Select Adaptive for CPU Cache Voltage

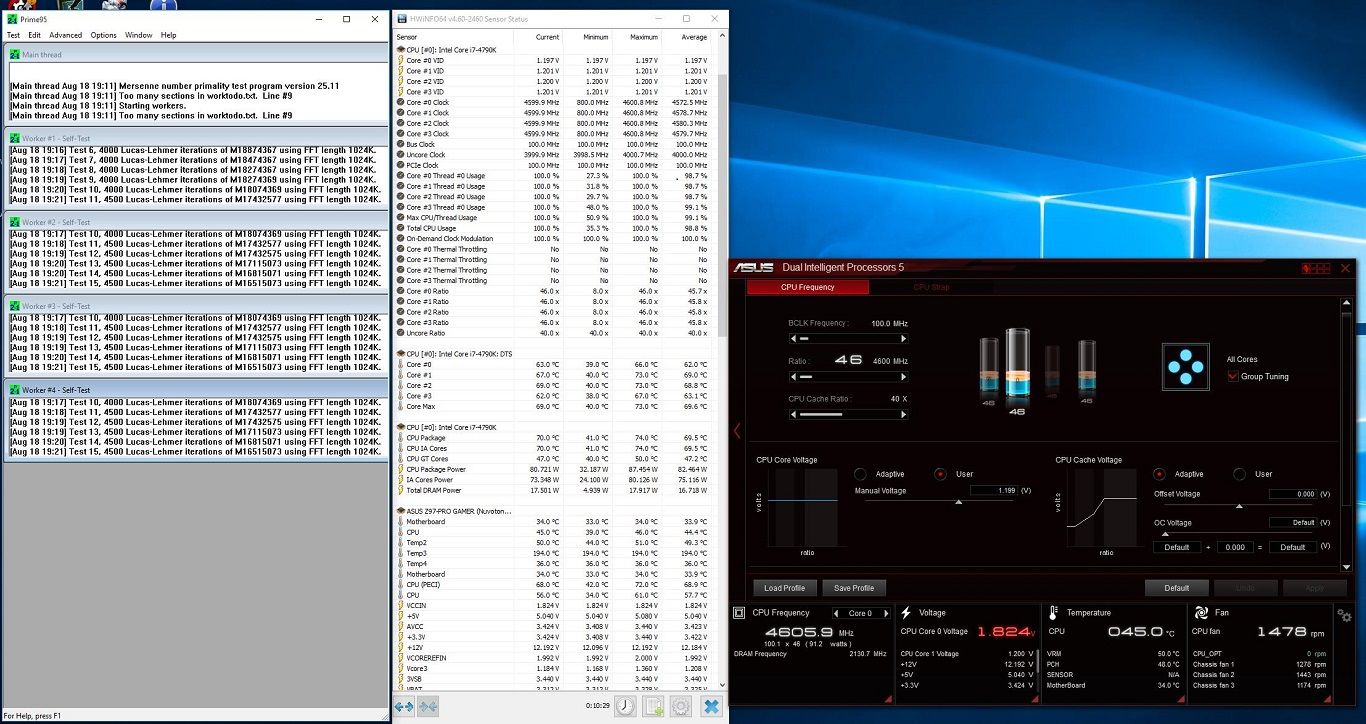[x=1160, y=474]
